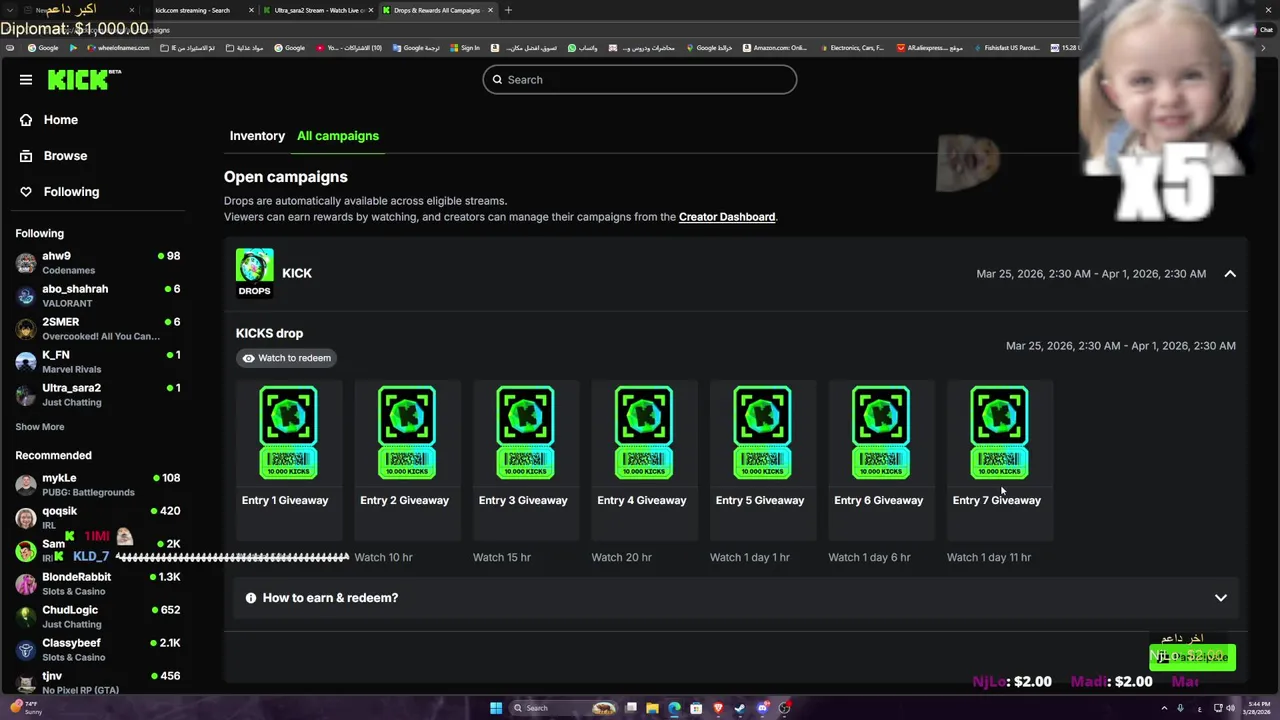This screenshot has height=720, width=1280.
Task: Open Creator Dashboard link
Action: [727, 217]
